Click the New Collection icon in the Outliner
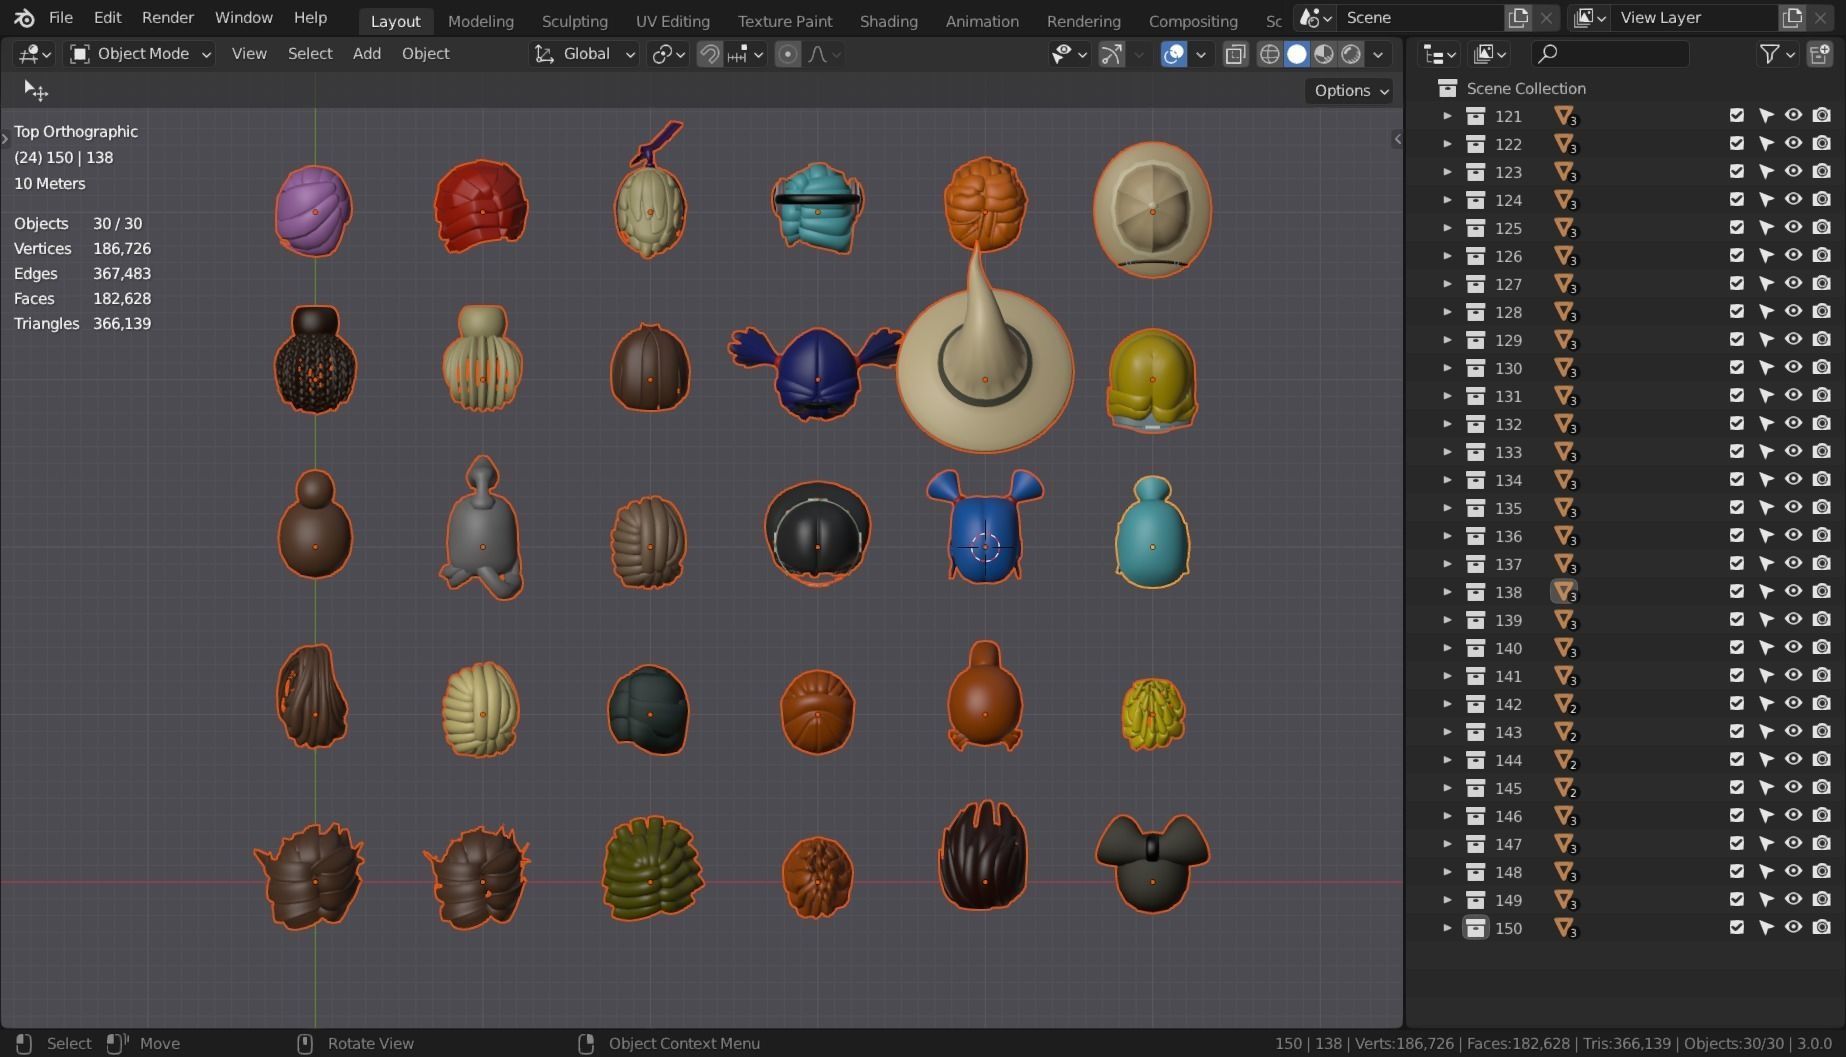 1822,53
